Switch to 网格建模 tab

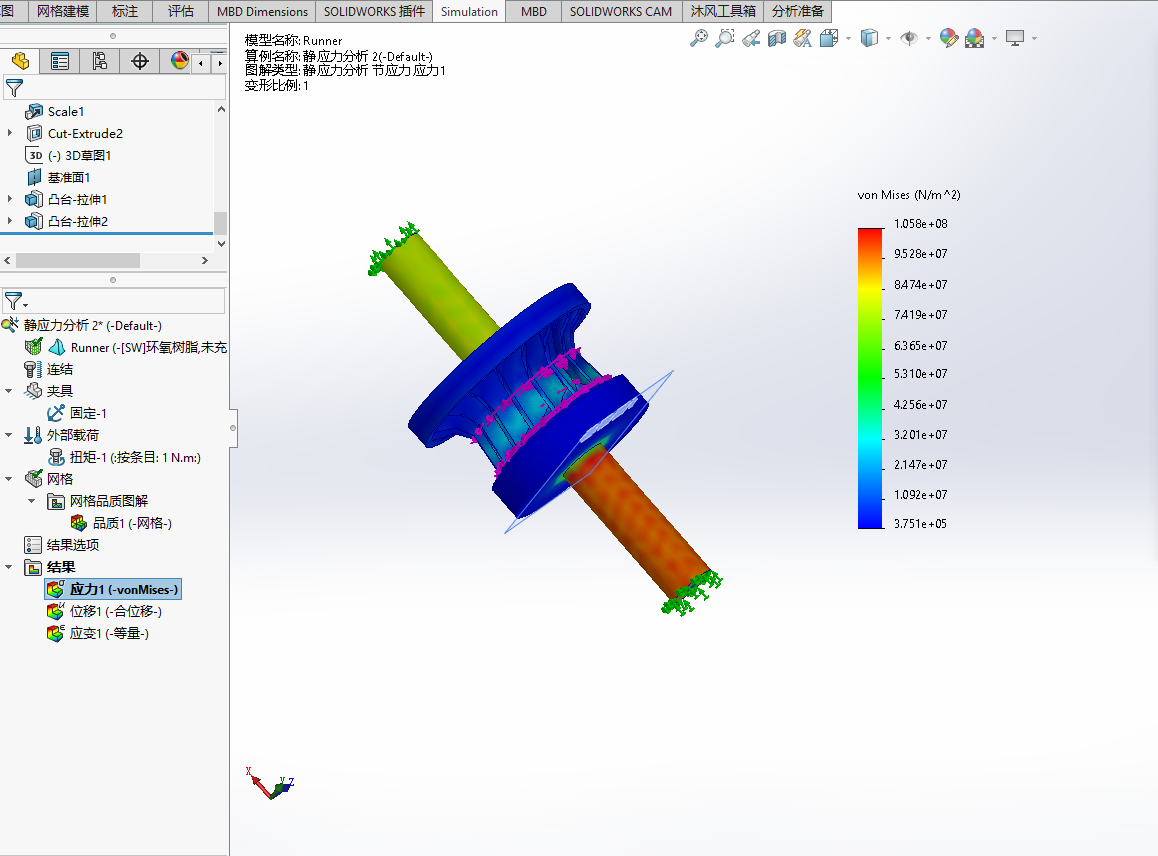(63, 12)
